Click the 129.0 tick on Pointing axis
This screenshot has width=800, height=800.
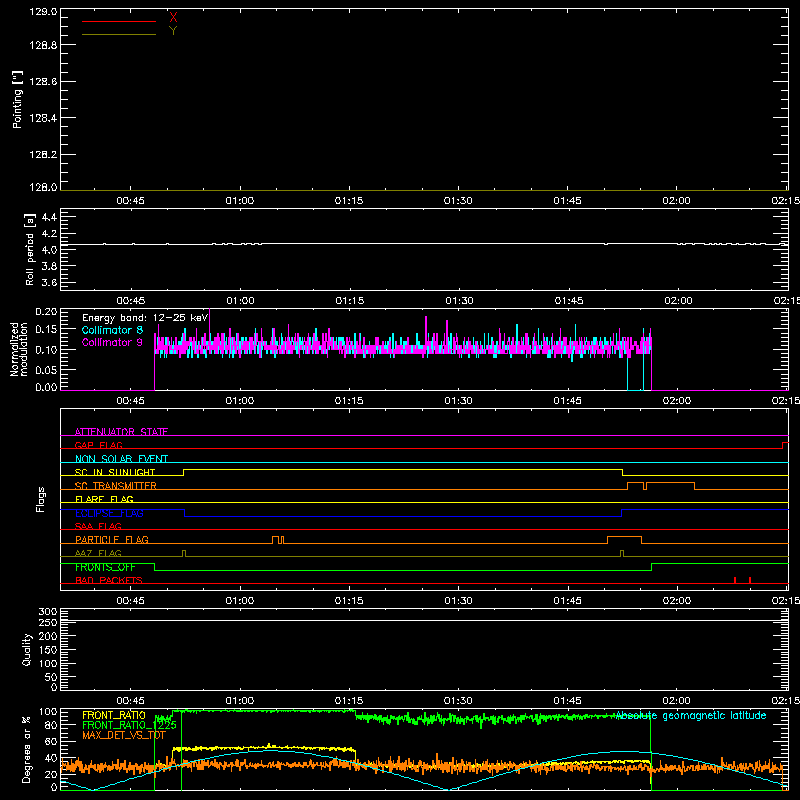point(43,11)
